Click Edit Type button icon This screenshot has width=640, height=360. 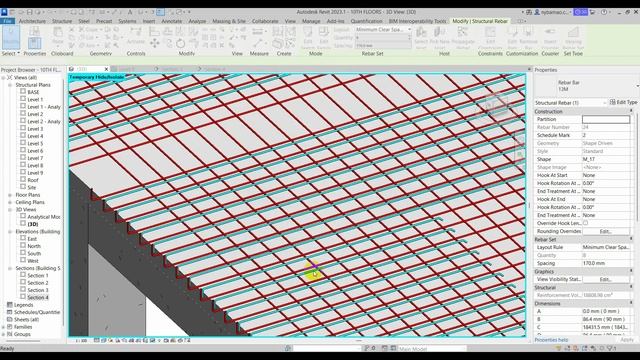point(623,102)
